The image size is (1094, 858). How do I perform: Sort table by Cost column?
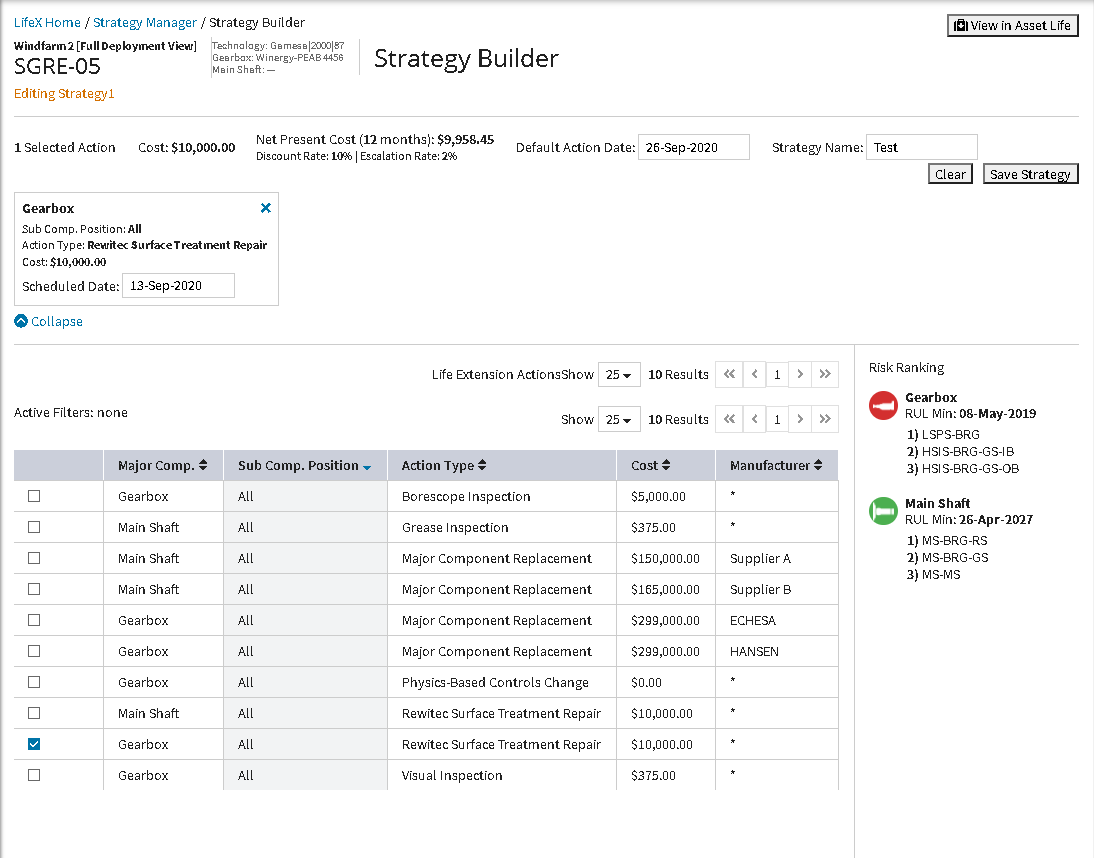[x=651, y=465]
